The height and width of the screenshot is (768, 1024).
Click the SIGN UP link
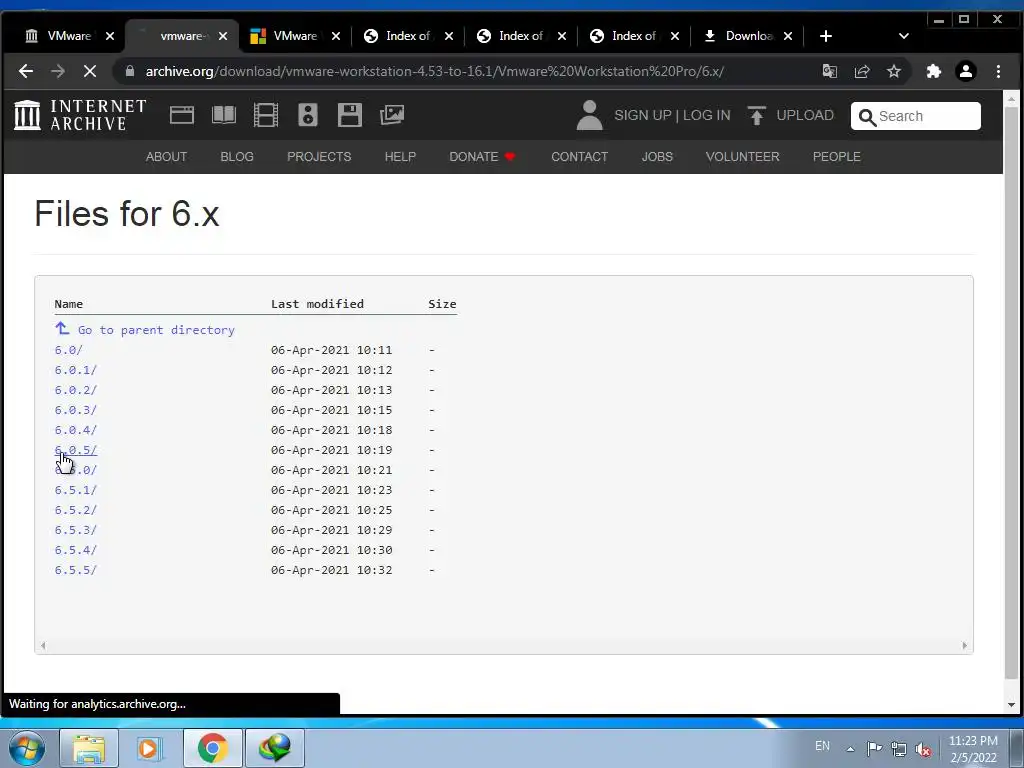[x=643, y=116]
